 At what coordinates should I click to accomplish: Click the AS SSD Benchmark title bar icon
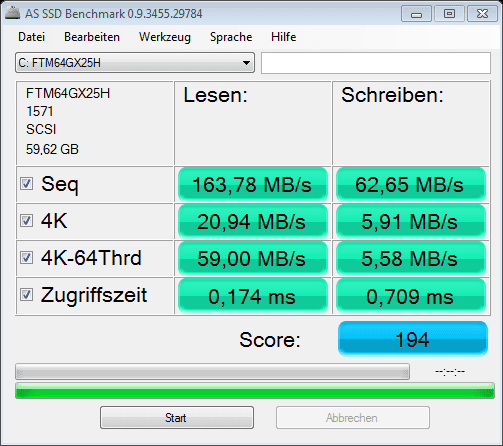point(13,13)
